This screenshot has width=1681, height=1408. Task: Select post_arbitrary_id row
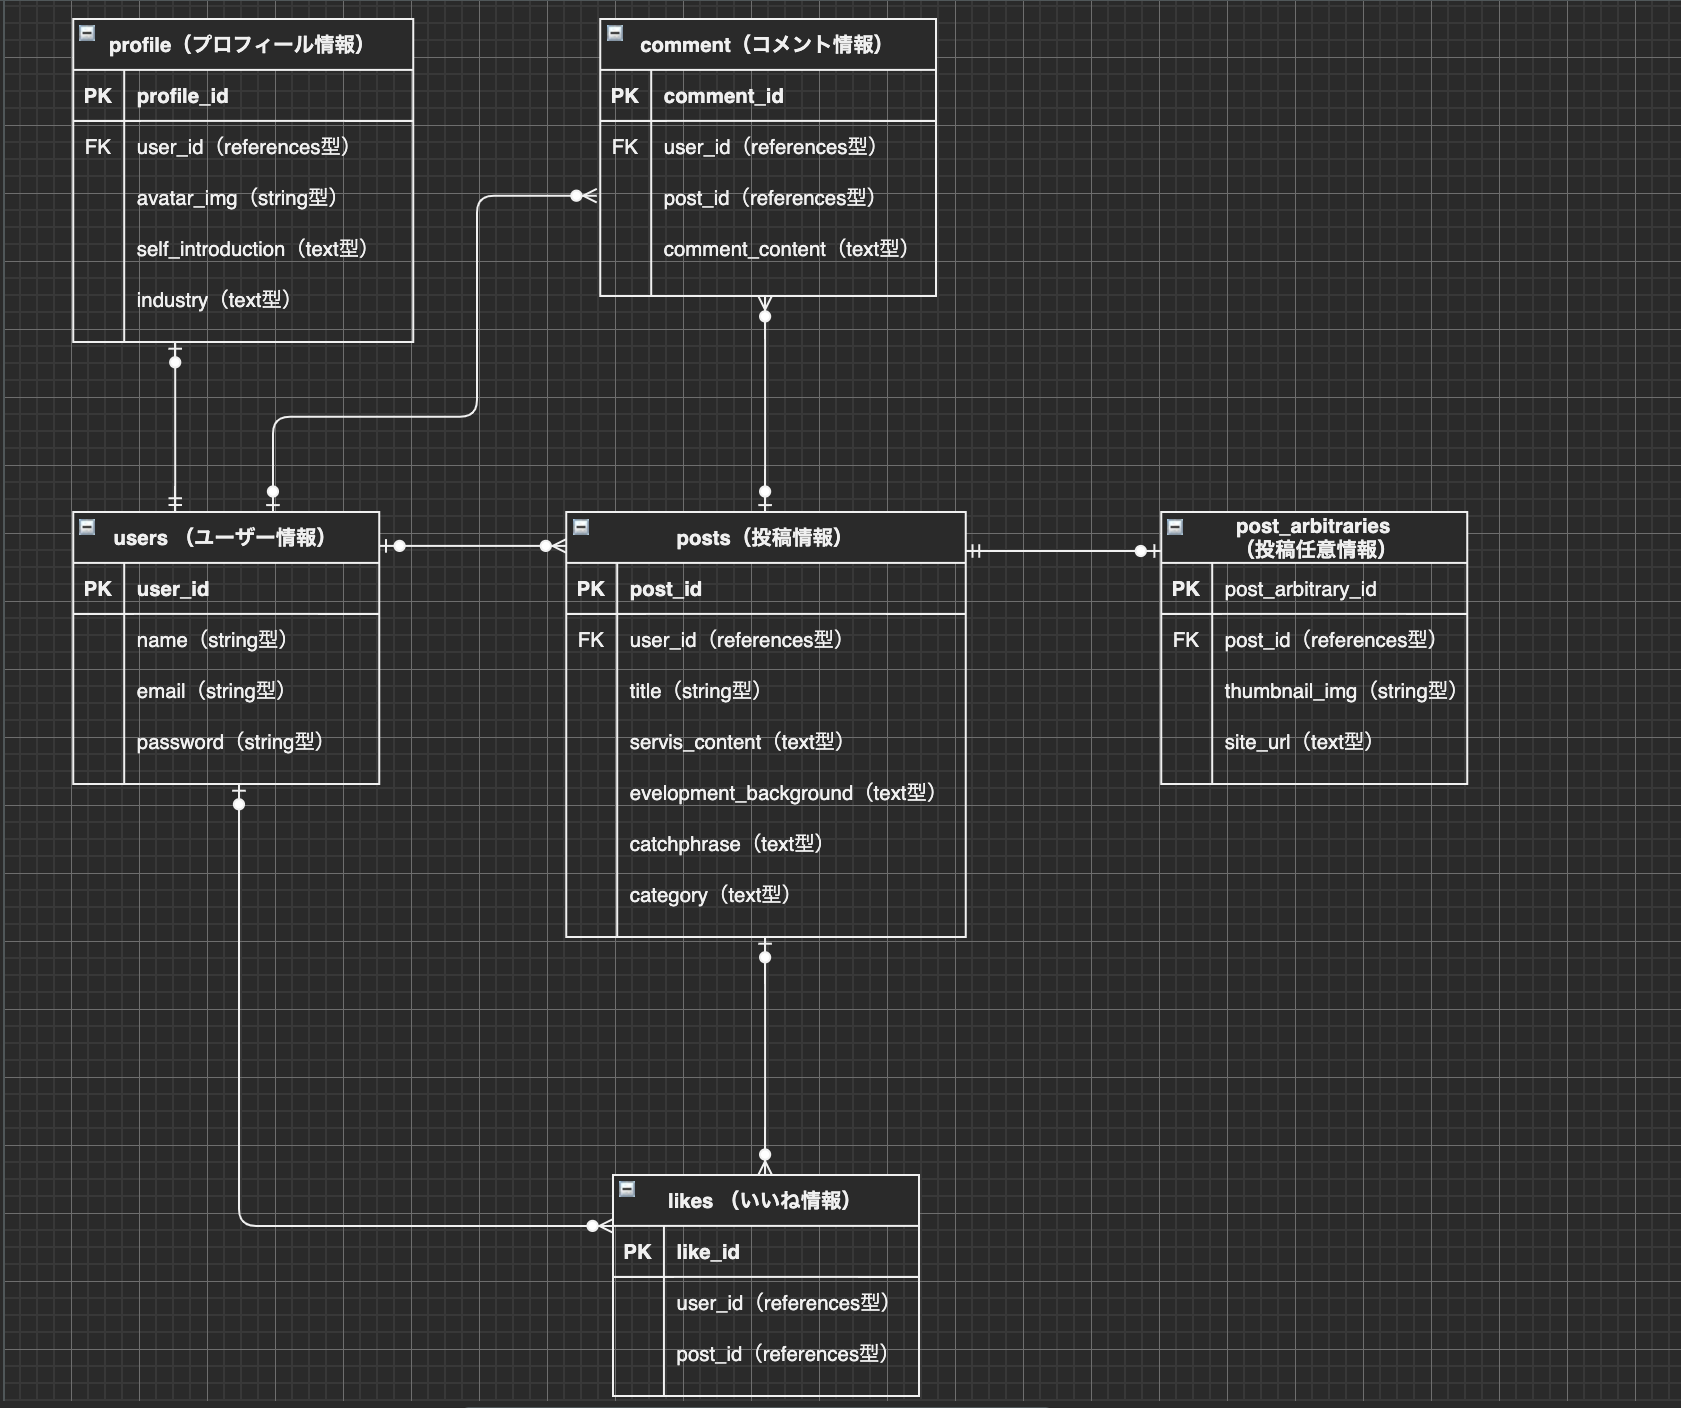click(x=1314, y=589)
